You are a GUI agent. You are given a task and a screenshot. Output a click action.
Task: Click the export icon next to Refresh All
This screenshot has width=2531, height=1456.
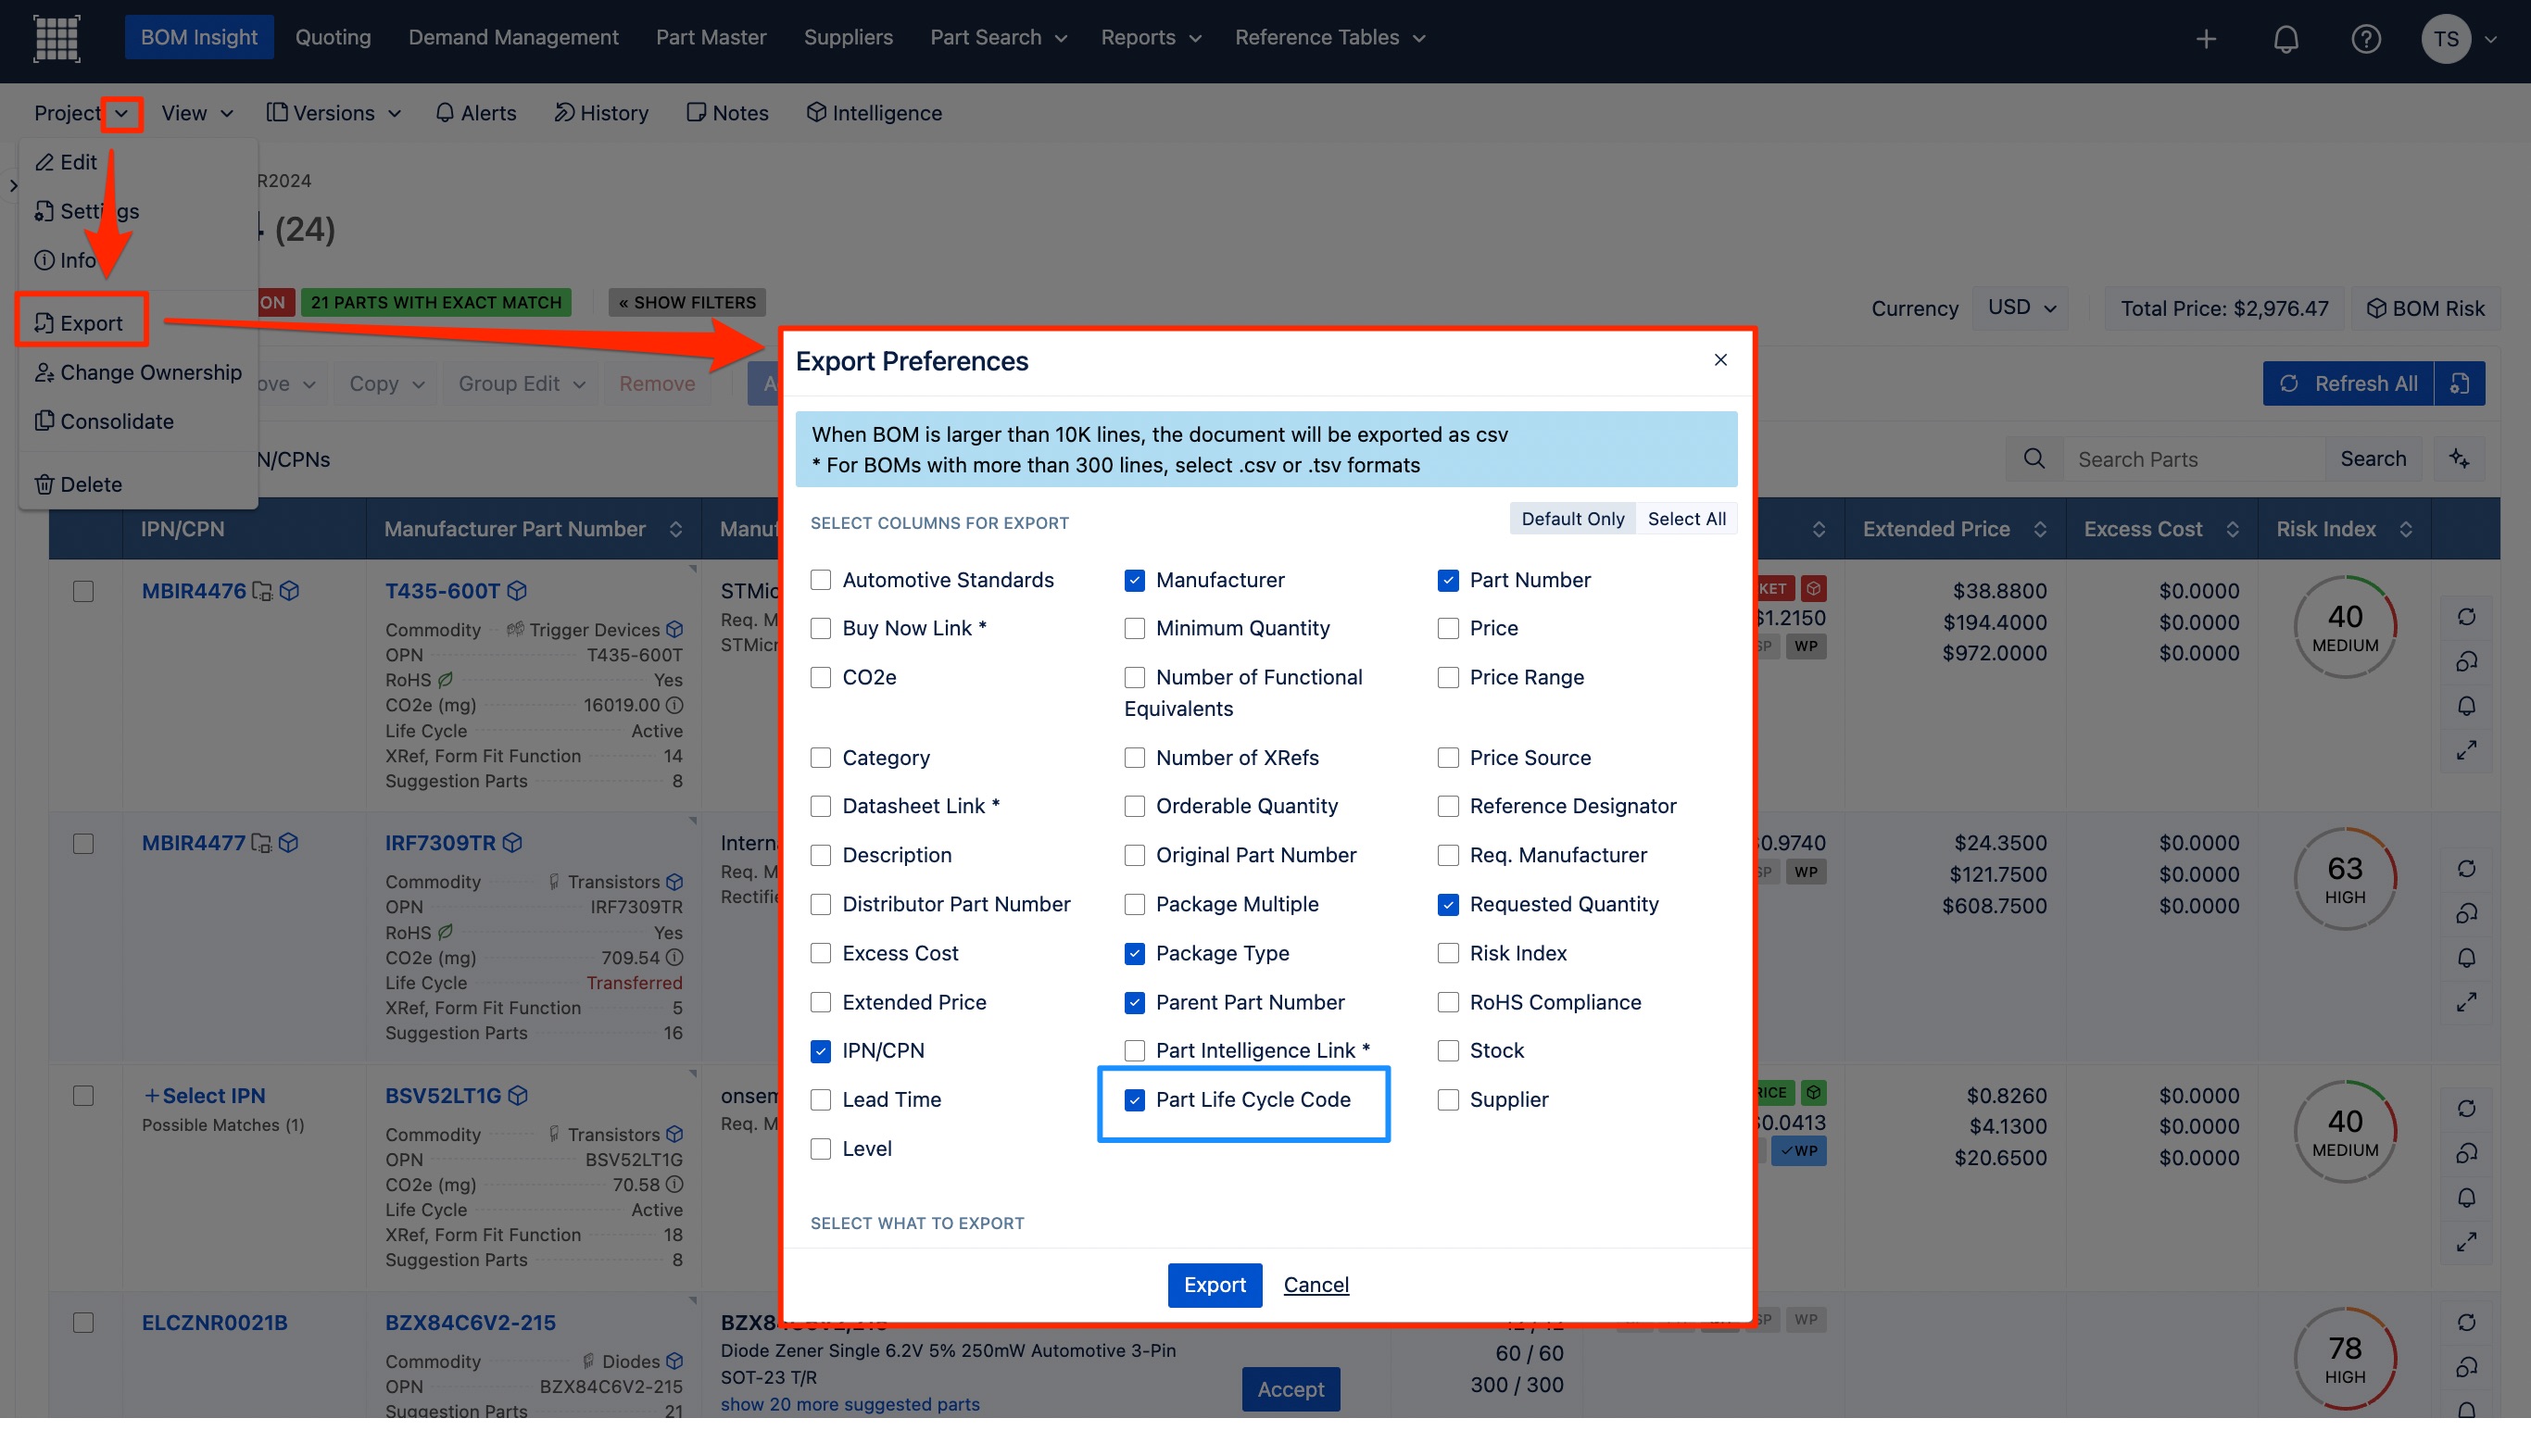(x=2461, y=383)
